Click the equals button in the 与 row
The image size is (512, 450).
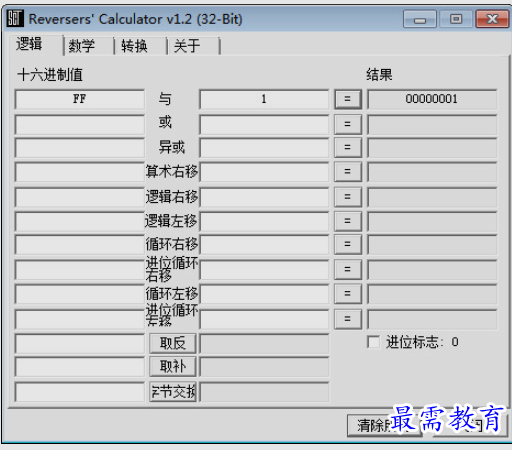(x=348, y=99)
